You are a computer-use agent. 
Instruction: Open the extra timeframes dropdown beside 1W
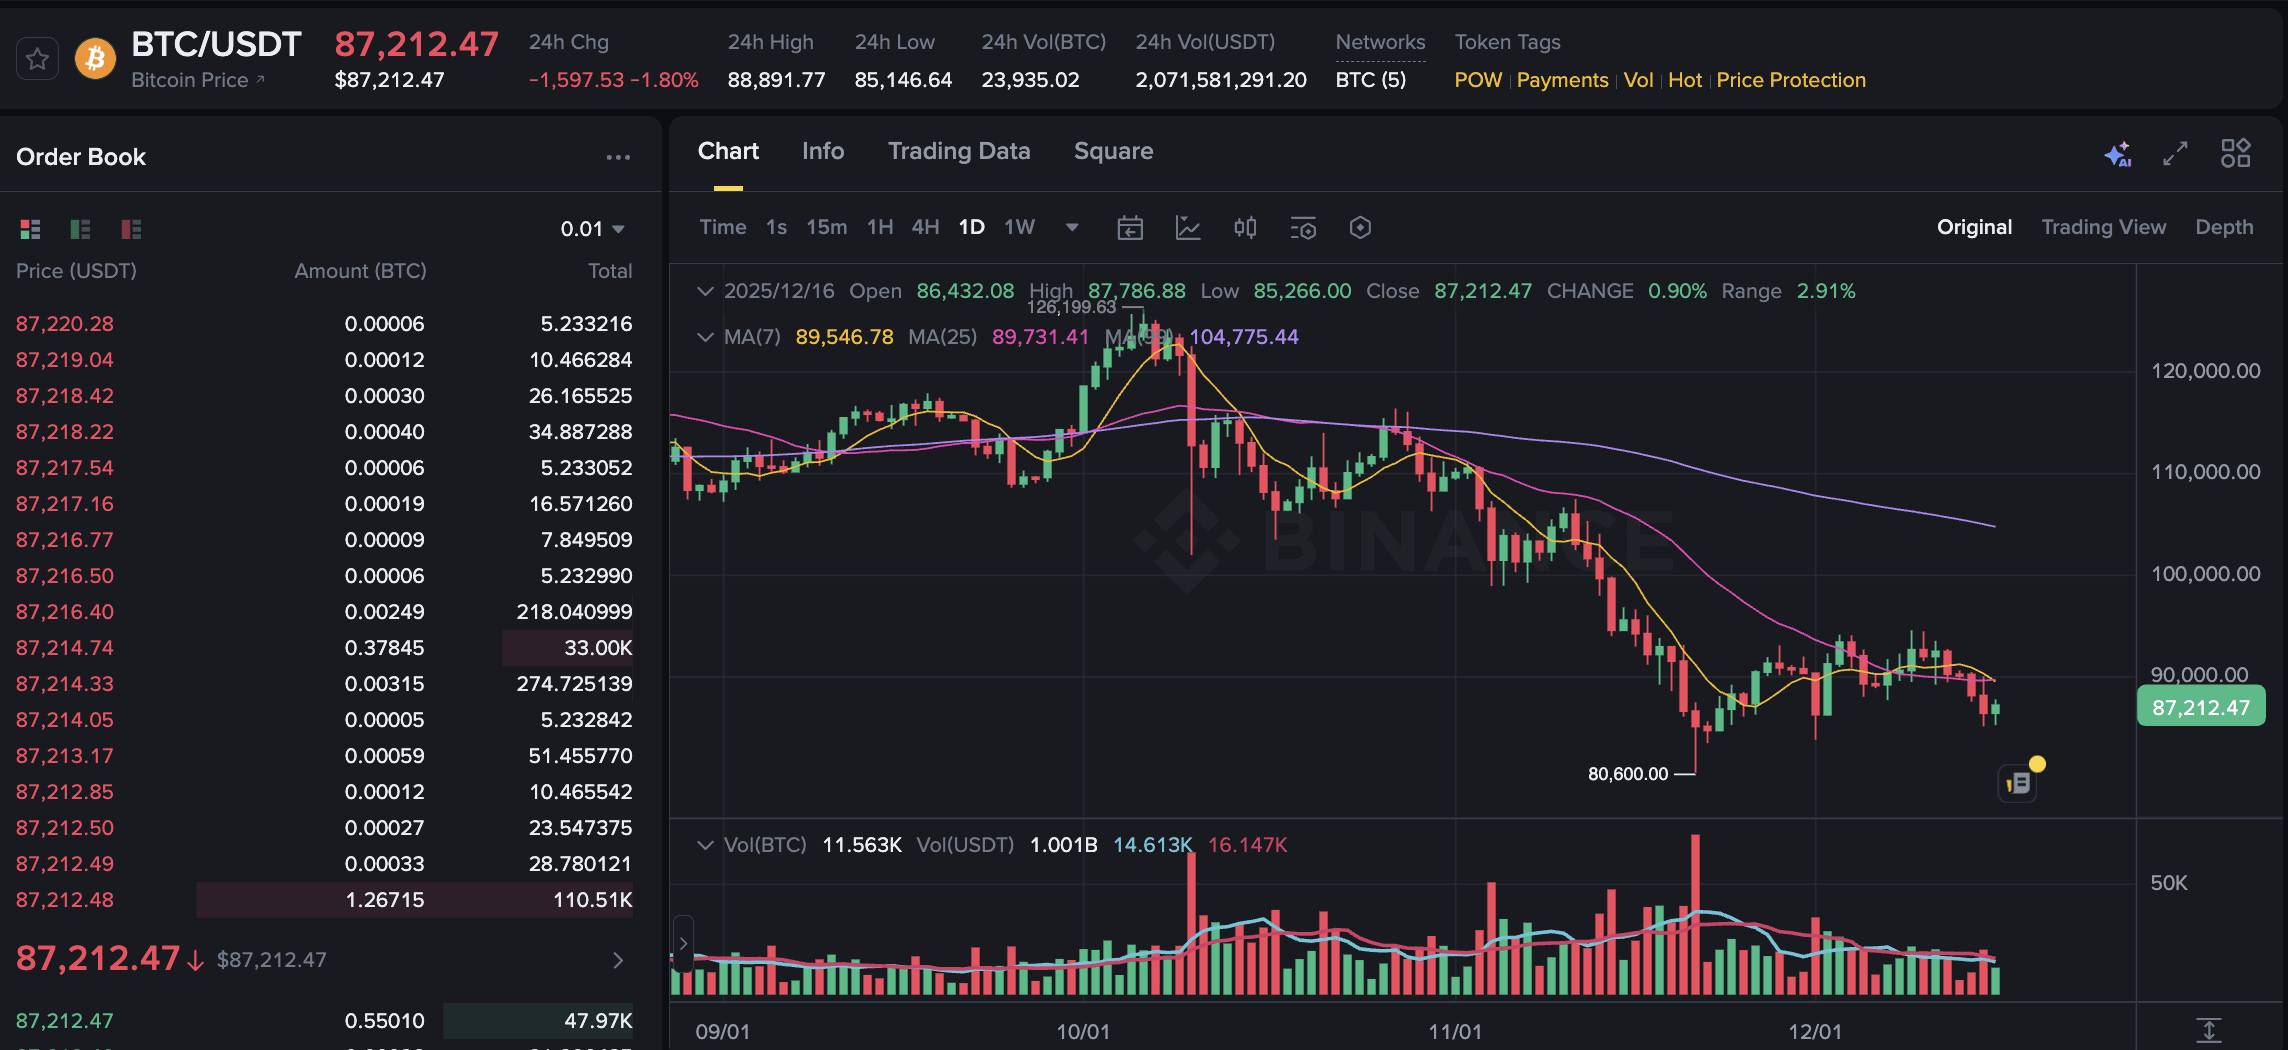pyautogui.click(x=1071, y=227)
